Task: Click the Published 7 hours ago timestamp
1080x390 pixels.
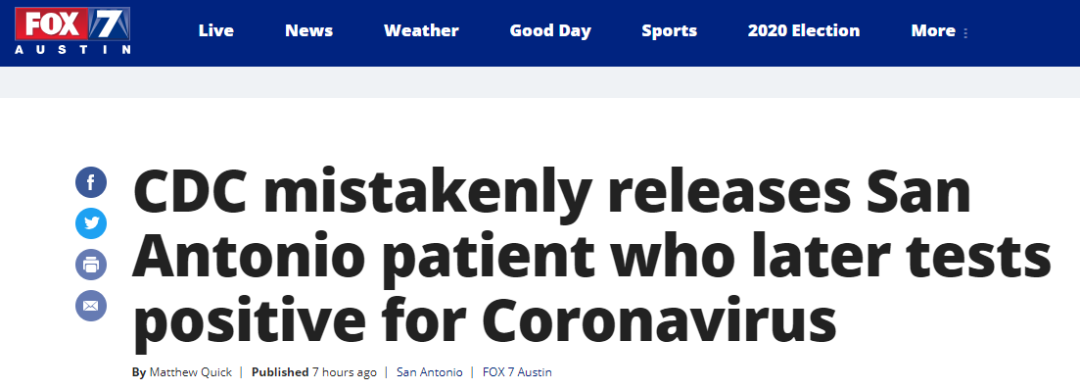Action: point(314,372)
